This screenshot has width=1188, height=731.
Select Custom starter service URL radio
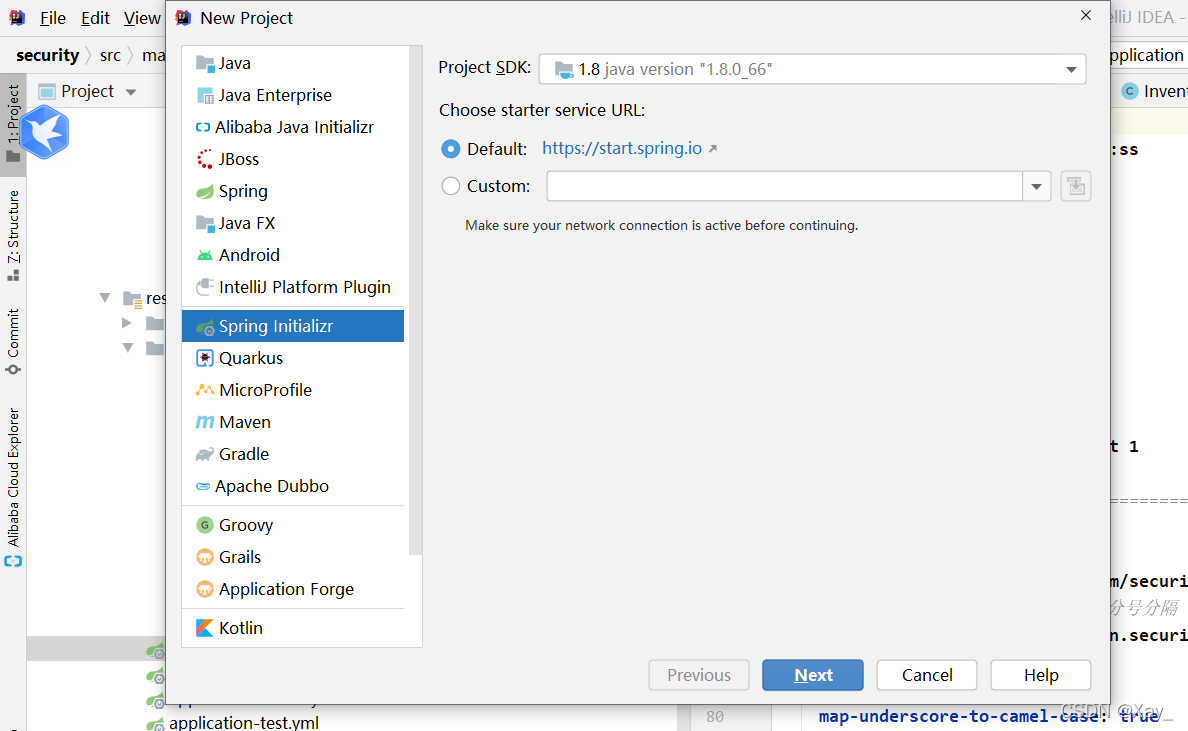coord(451,186)
